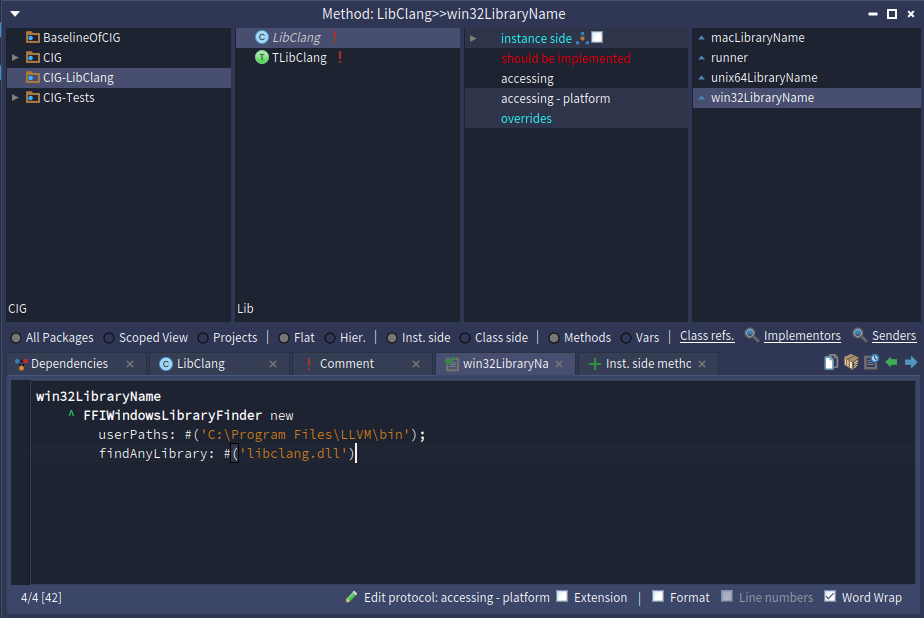
Task: Uncheck the Word Wrap checkbox
Action: pyautogui.click(x=830, y=597)
